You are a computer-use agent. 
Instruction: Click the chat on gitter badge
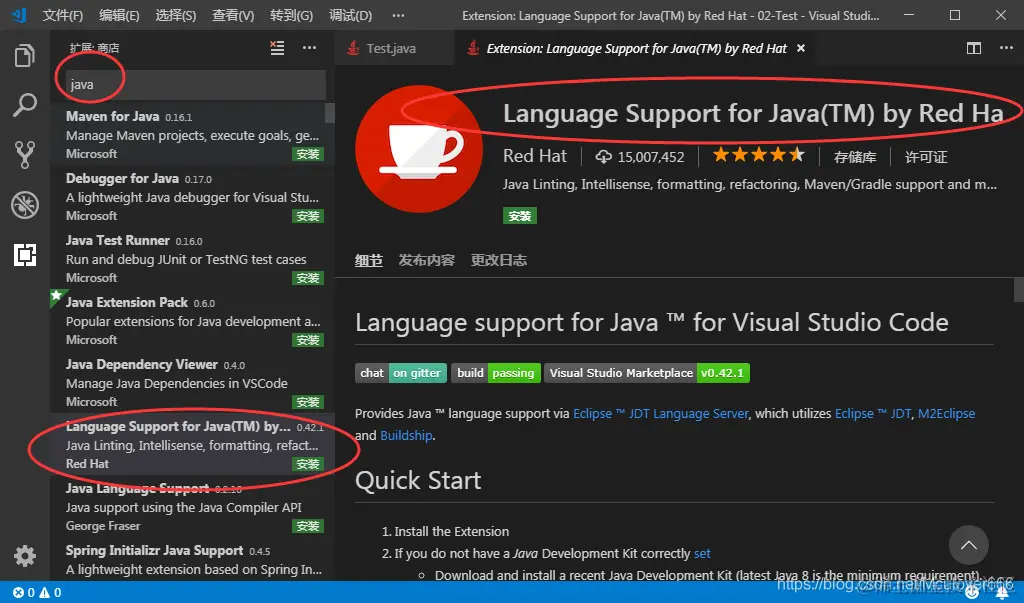[401, 373]
